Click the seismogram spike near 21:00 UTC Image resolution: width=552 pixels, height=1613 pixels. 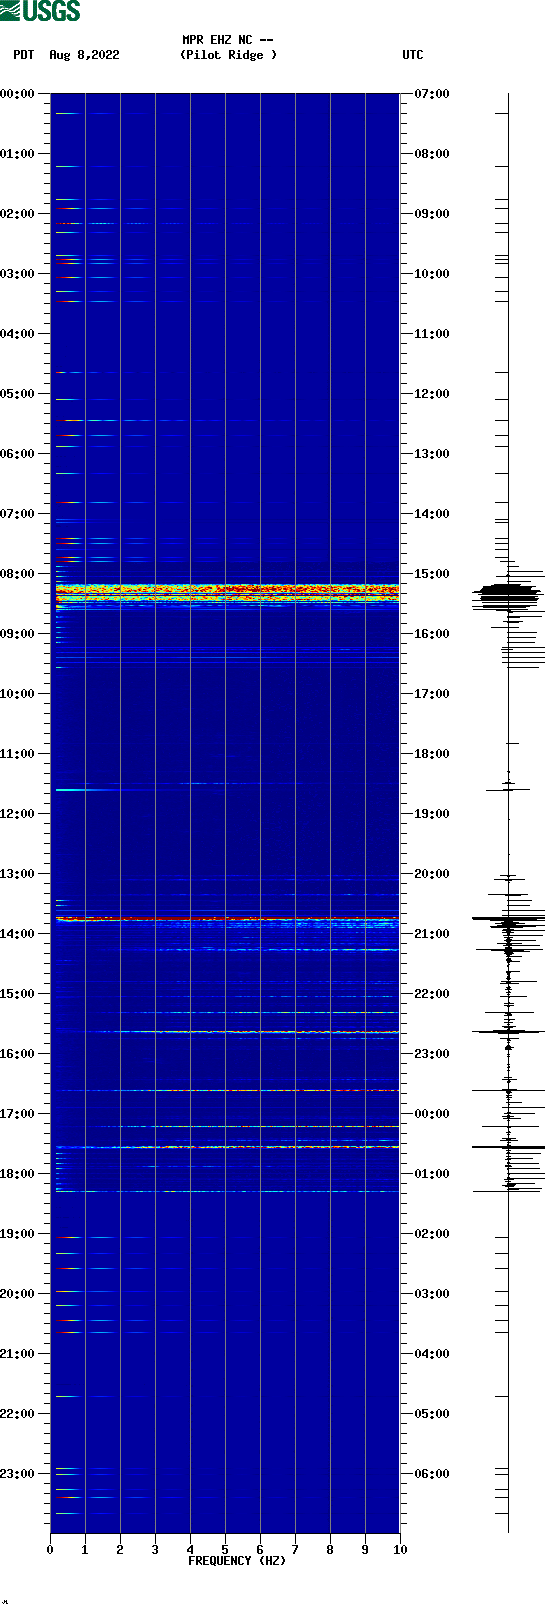509,918
